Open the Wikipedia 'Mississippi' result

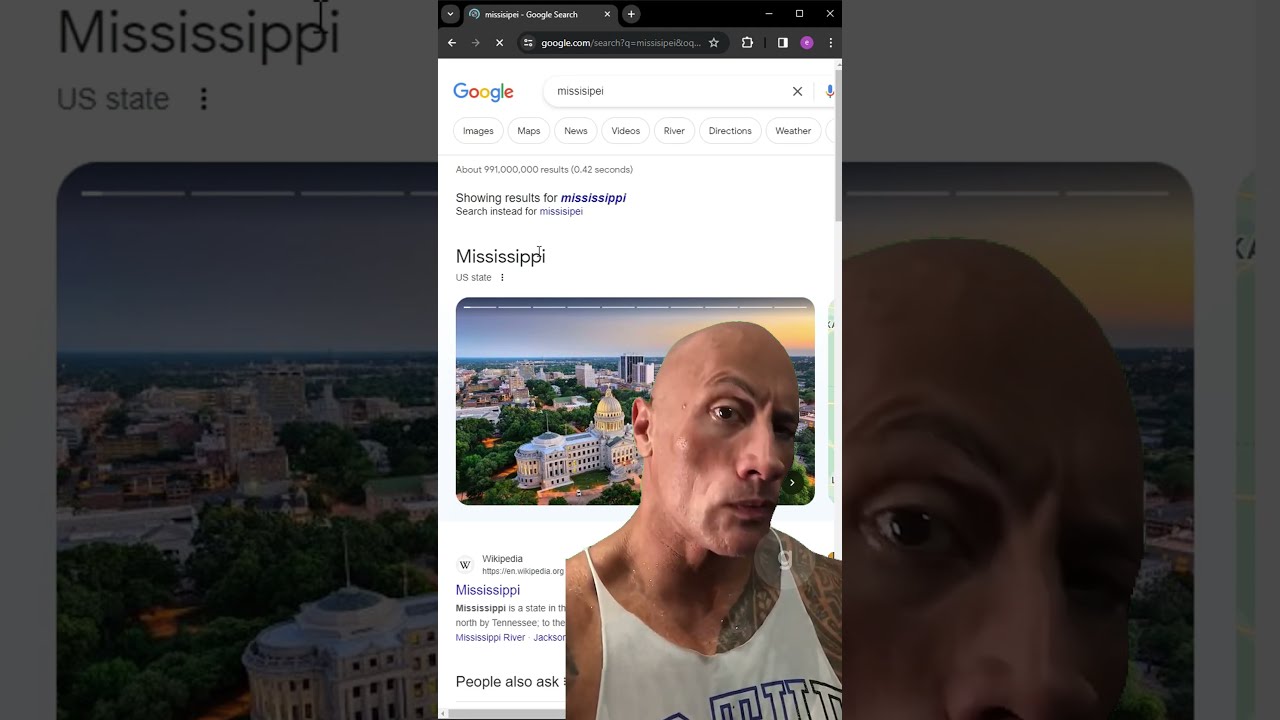[x=488, y=590]
